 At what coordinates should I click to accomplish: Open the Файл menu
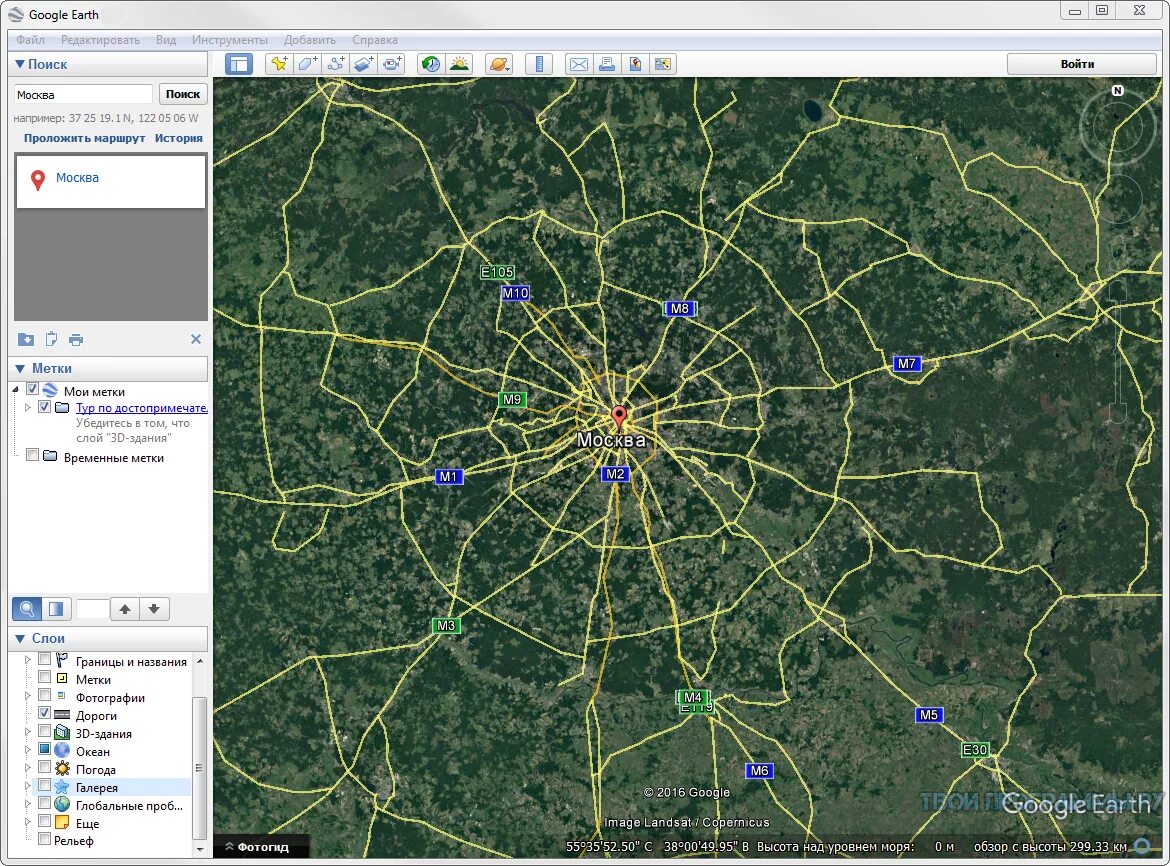31,40
